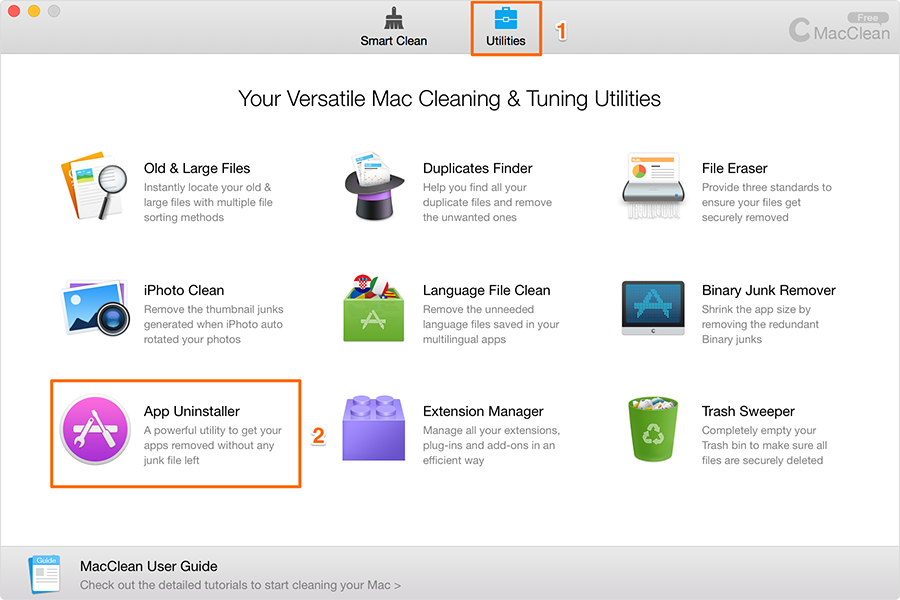This screenshot has width=900, height=600.
Task: Open the green Trash Sweeper bin icon
Action: (653, 429)
